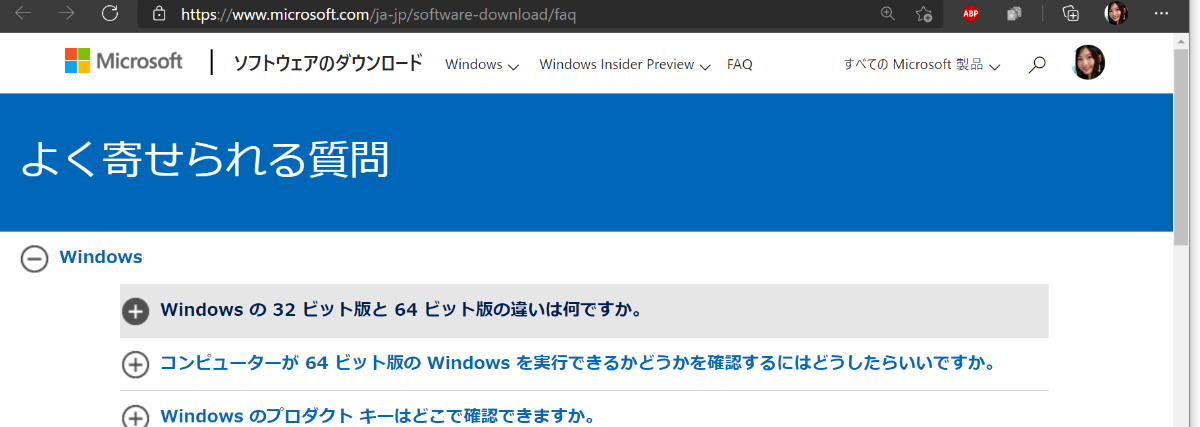Open the Microsoft account avatar on page
Screen dimensions: 1200x427
[x=1088, y=63]
